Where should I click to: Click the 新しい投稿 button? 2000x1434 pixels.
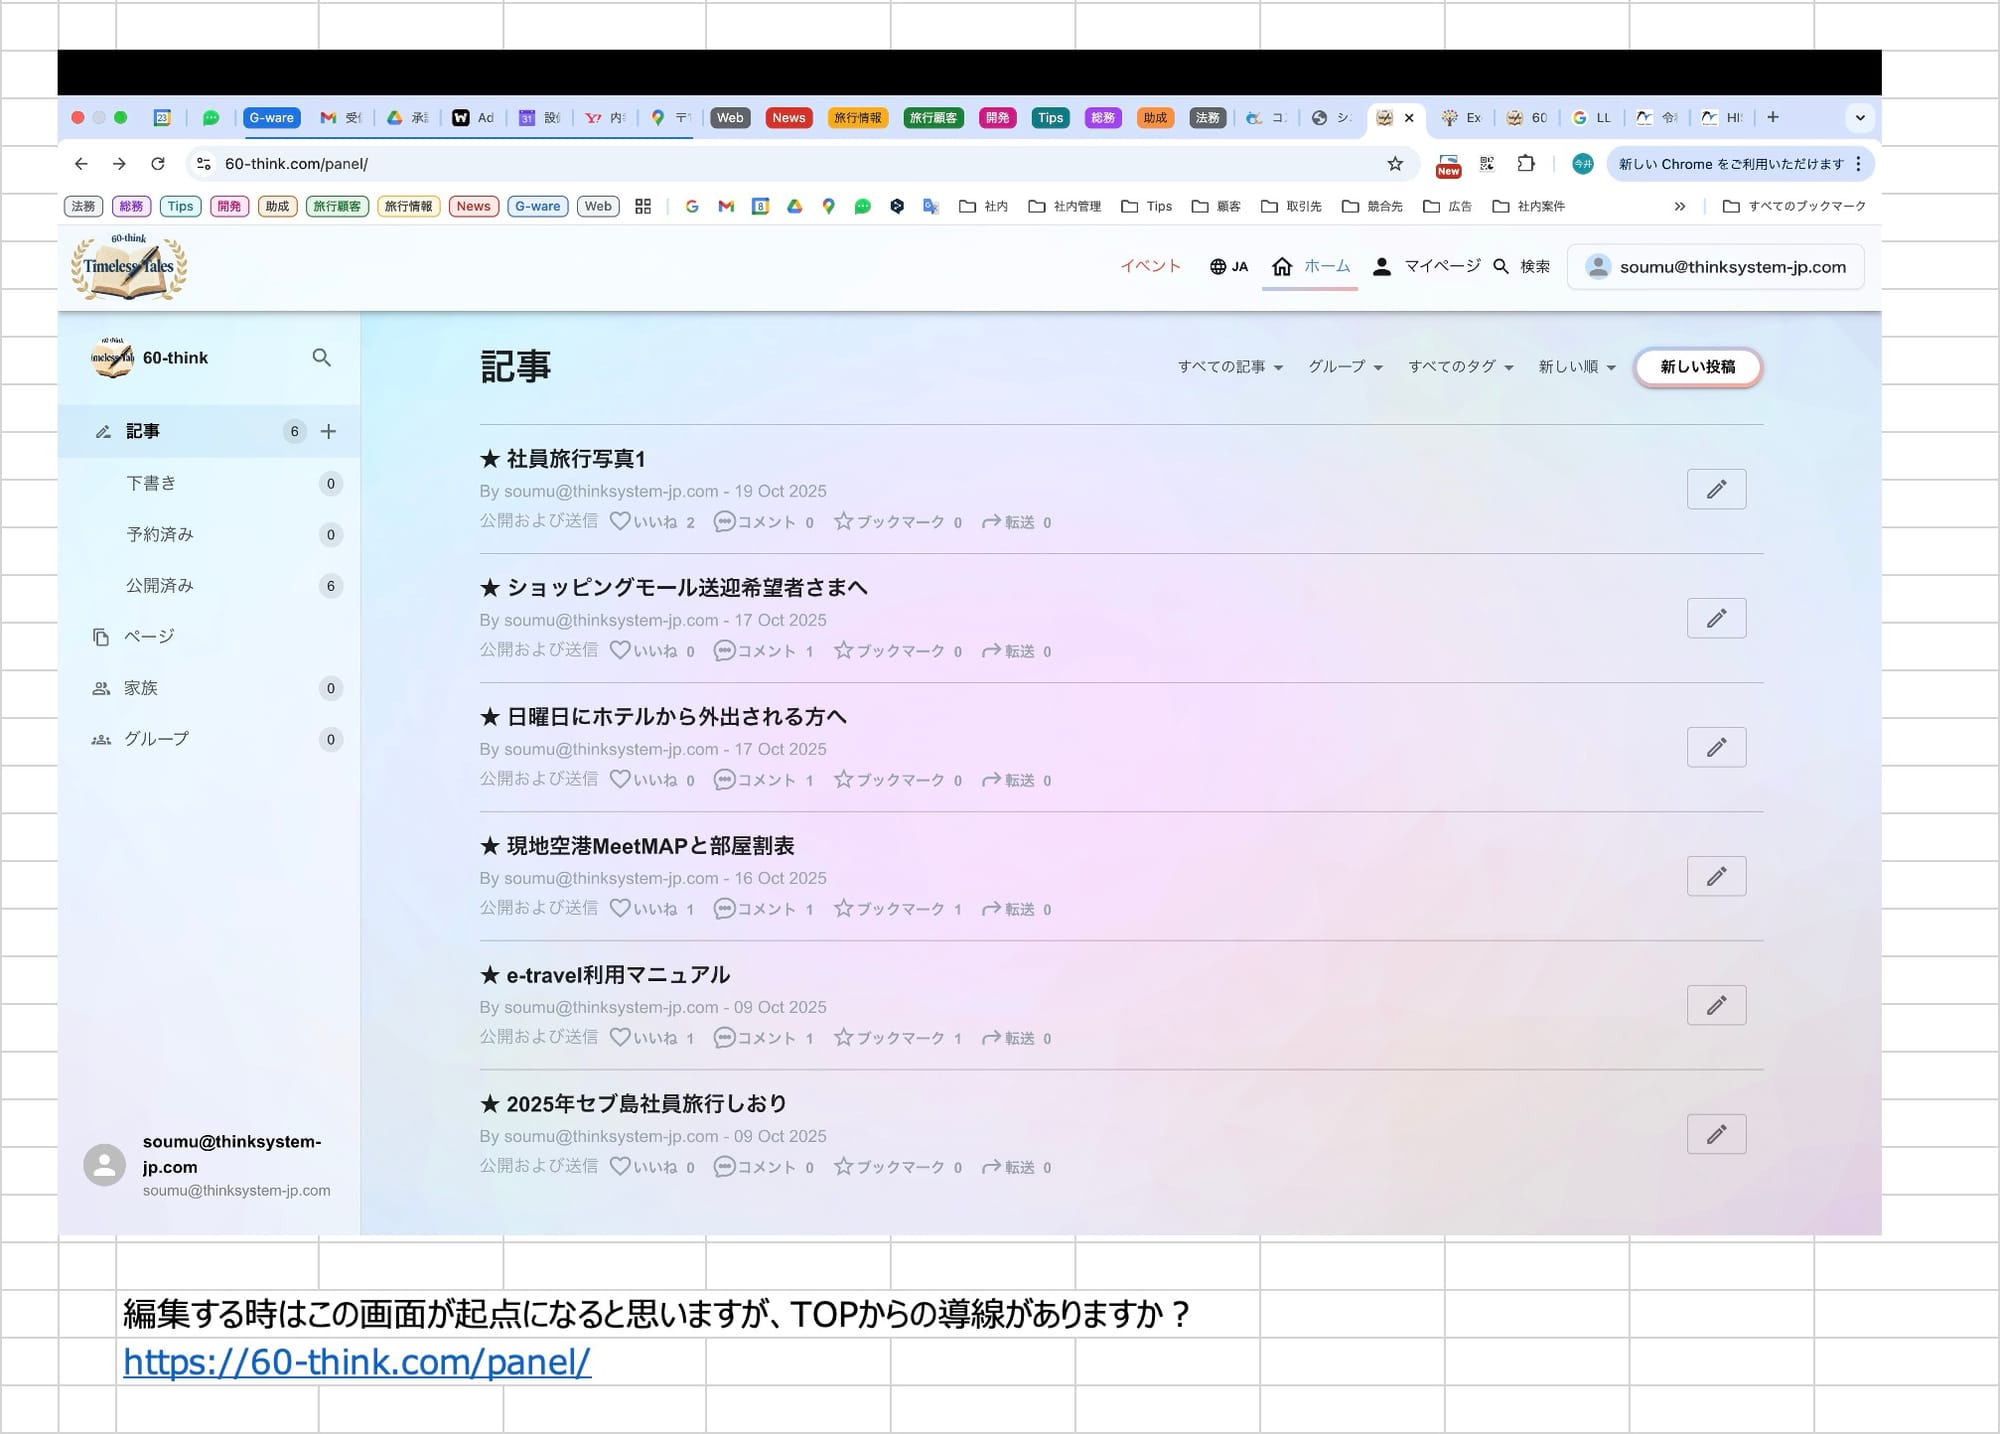pos(1697,367)
